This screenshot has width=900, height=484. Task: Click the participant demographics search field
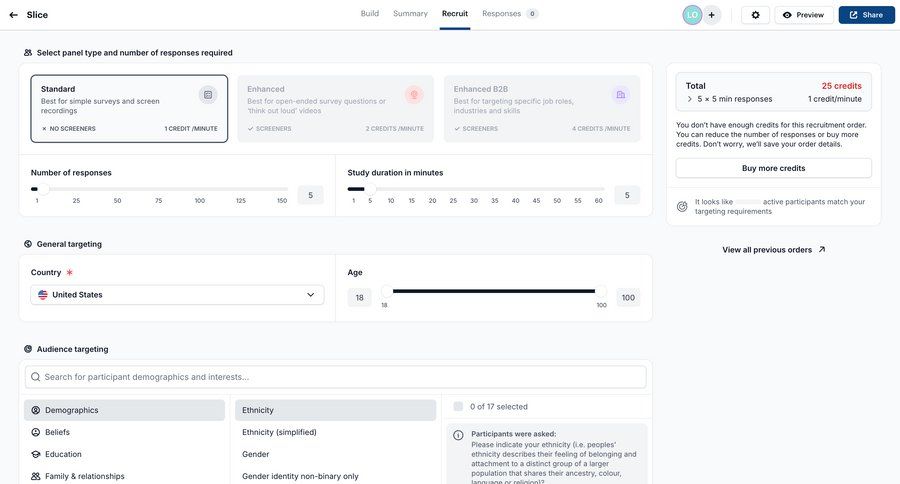pos(336,377)
